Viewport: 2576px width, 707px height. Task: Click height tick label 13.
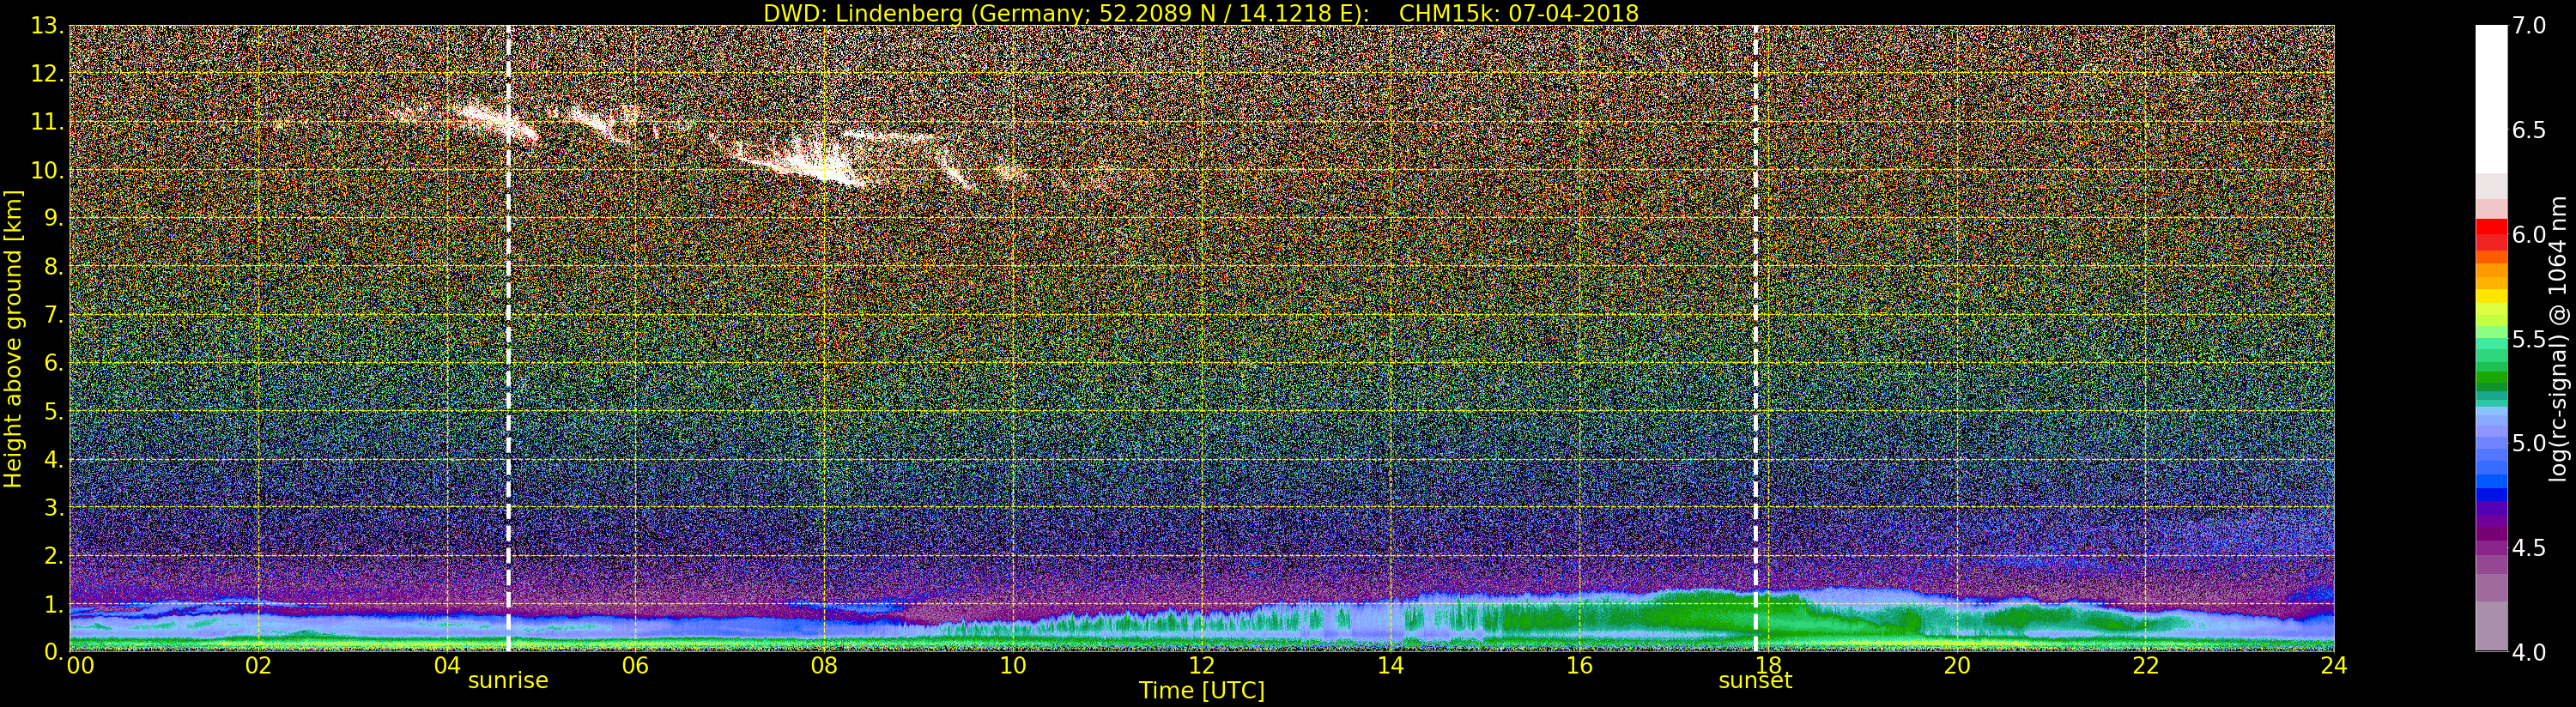[47, 26]
